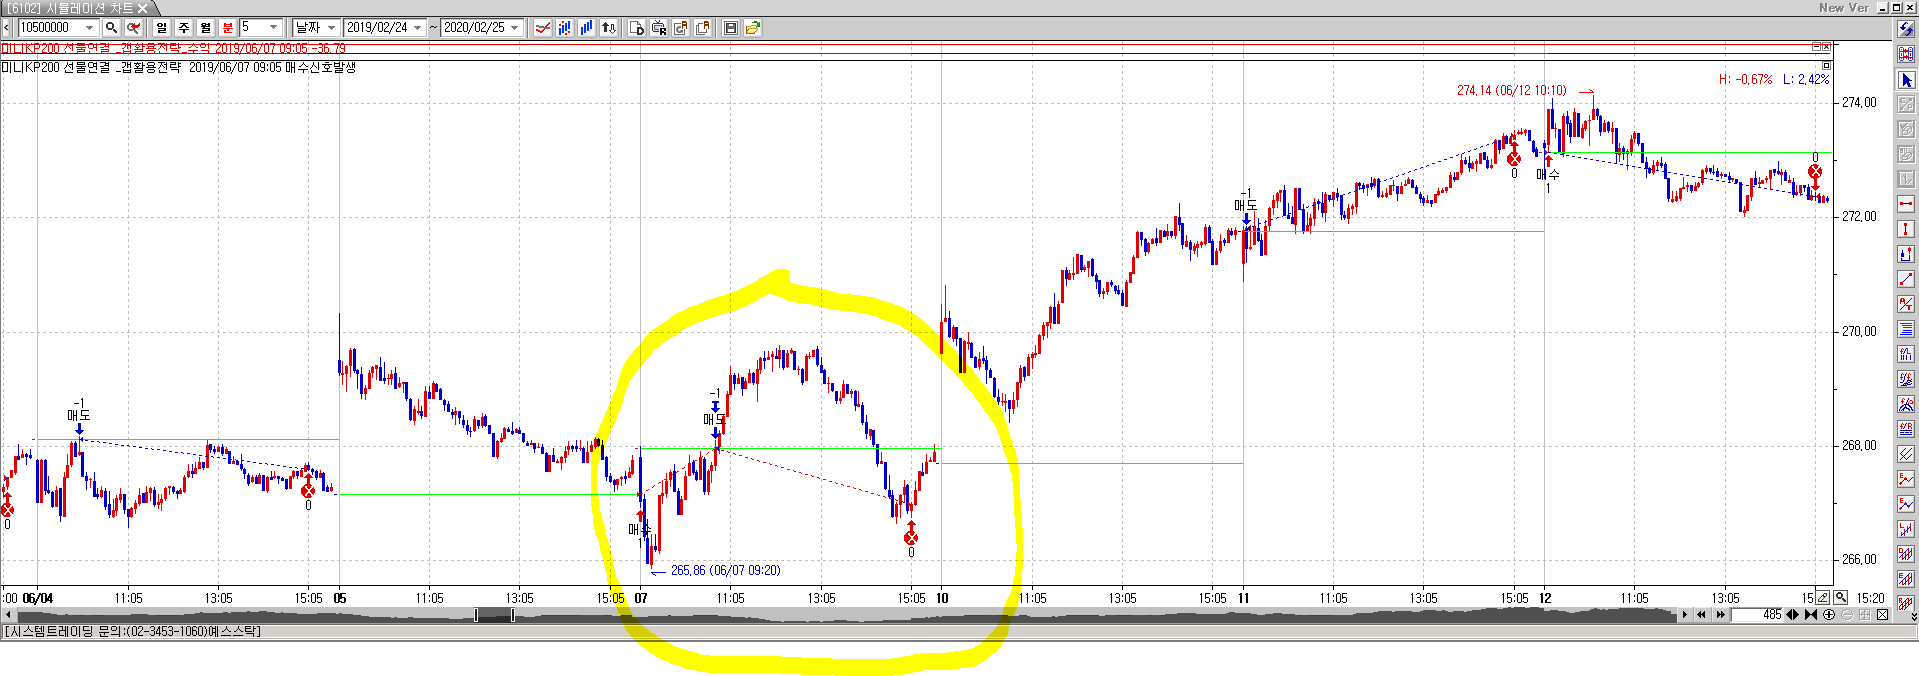
Task: Toggle the weekly (주) period button
Action: click(184, 28)
